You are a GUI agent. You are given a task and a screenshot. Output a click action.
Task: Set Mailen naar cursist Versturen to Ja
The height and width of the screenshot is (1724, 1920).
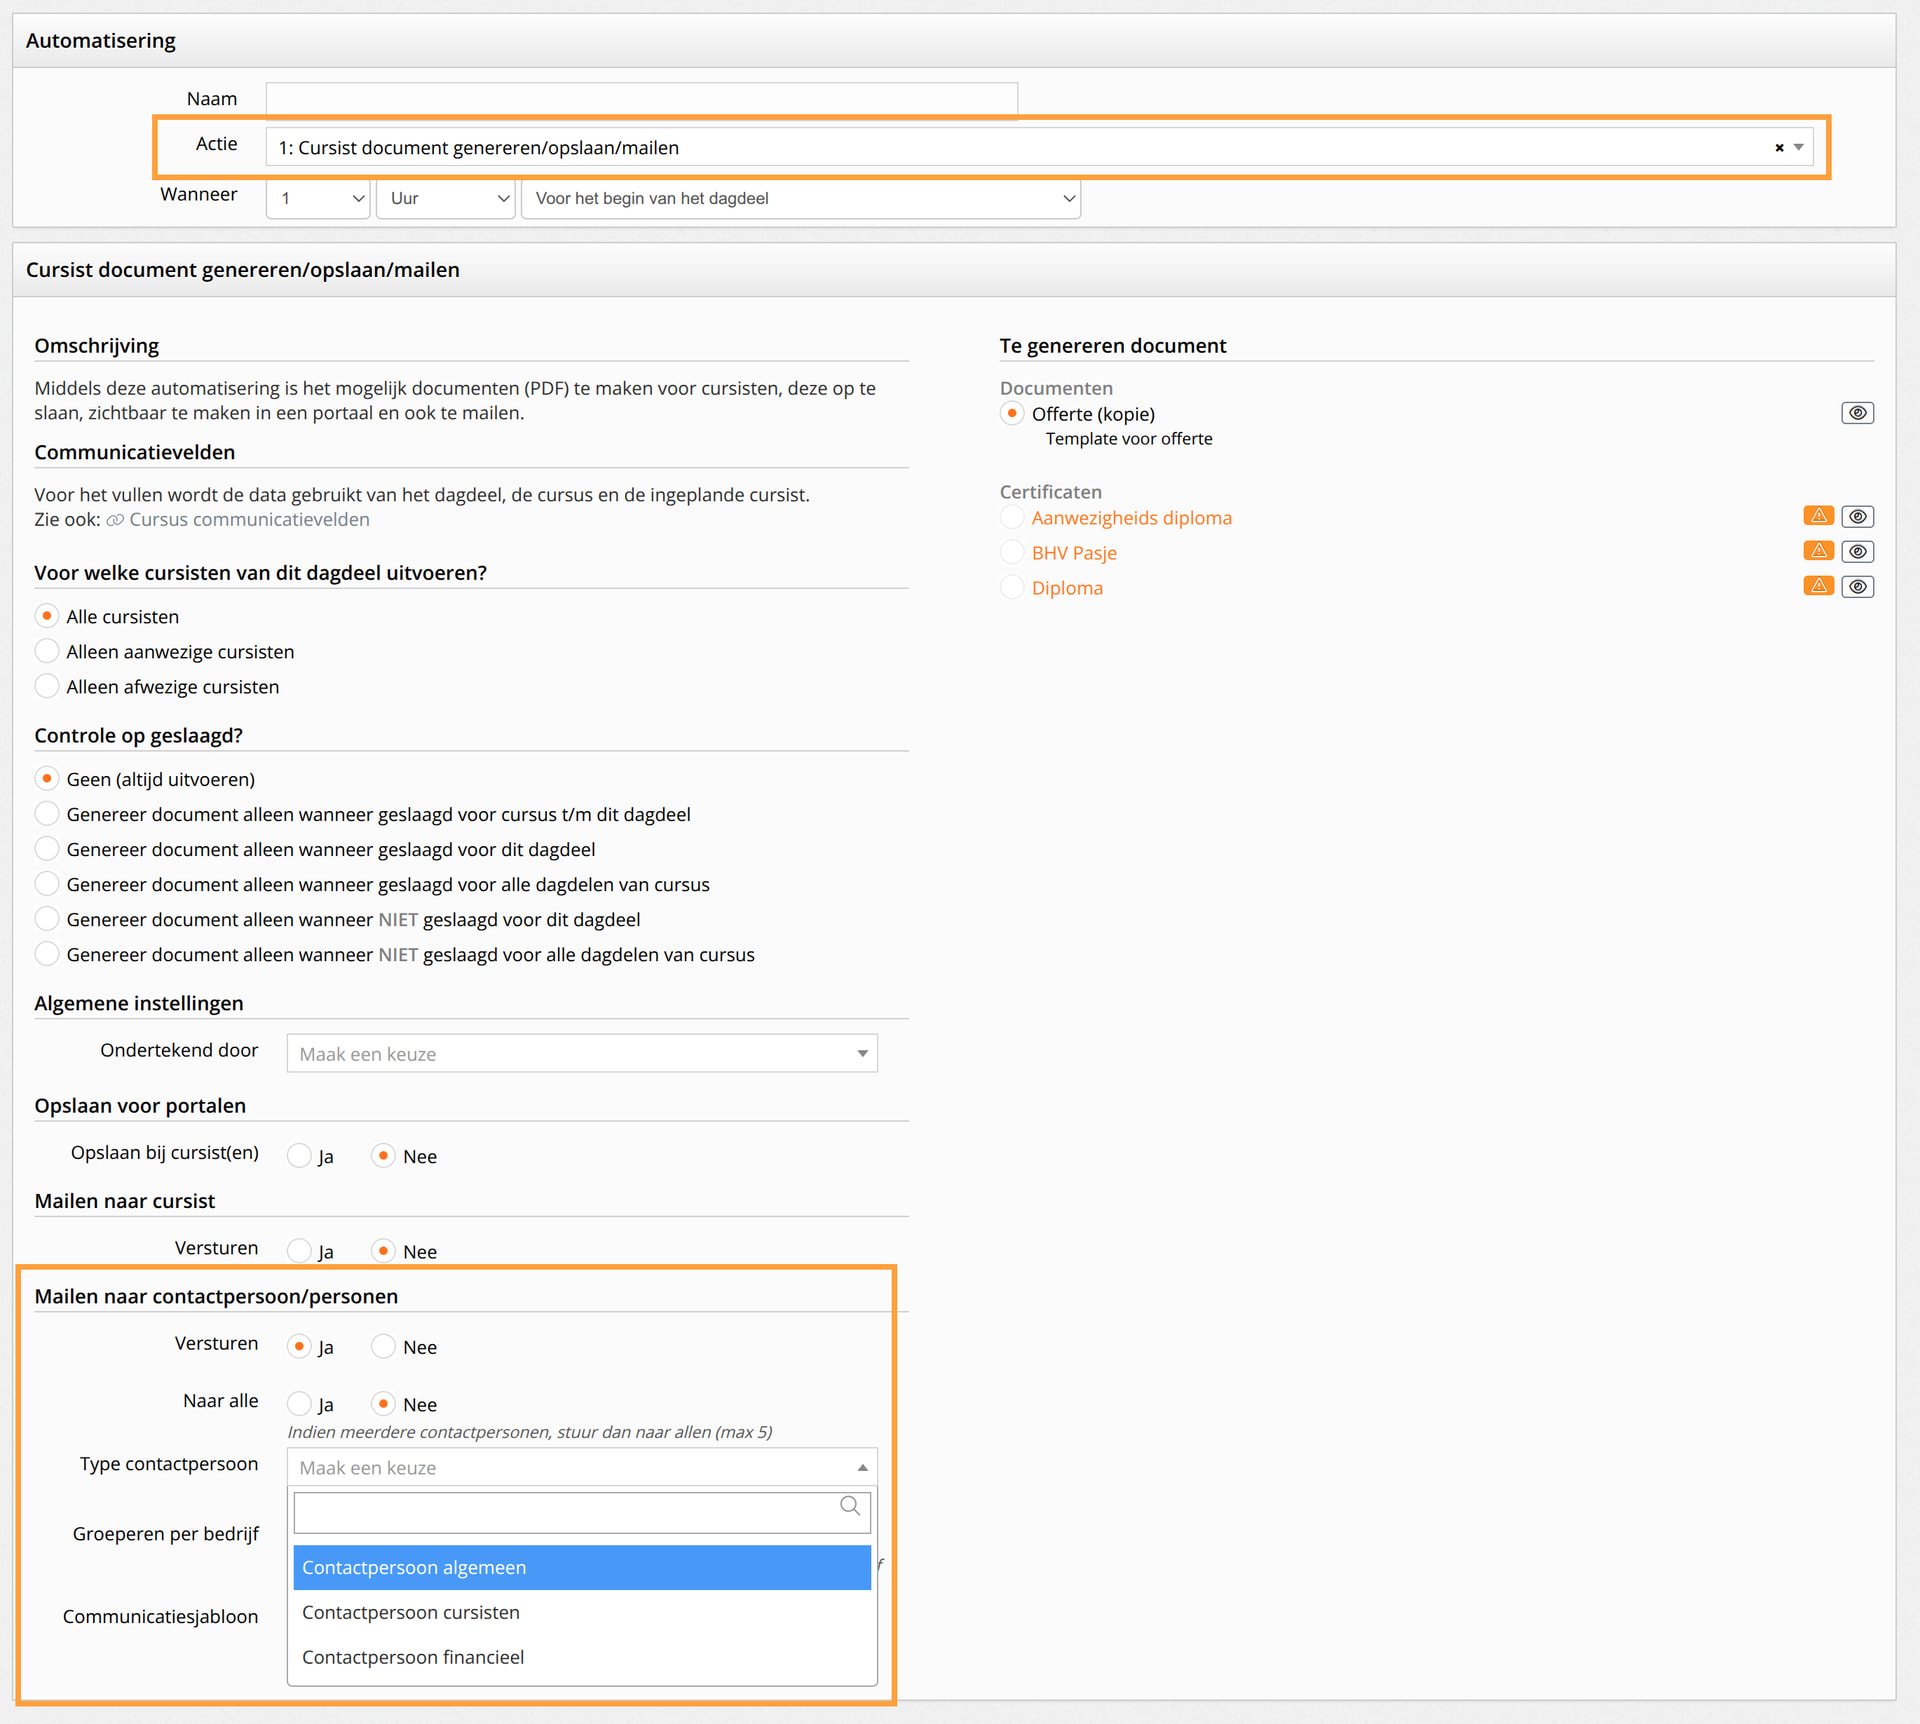[x=299, y=1251]
